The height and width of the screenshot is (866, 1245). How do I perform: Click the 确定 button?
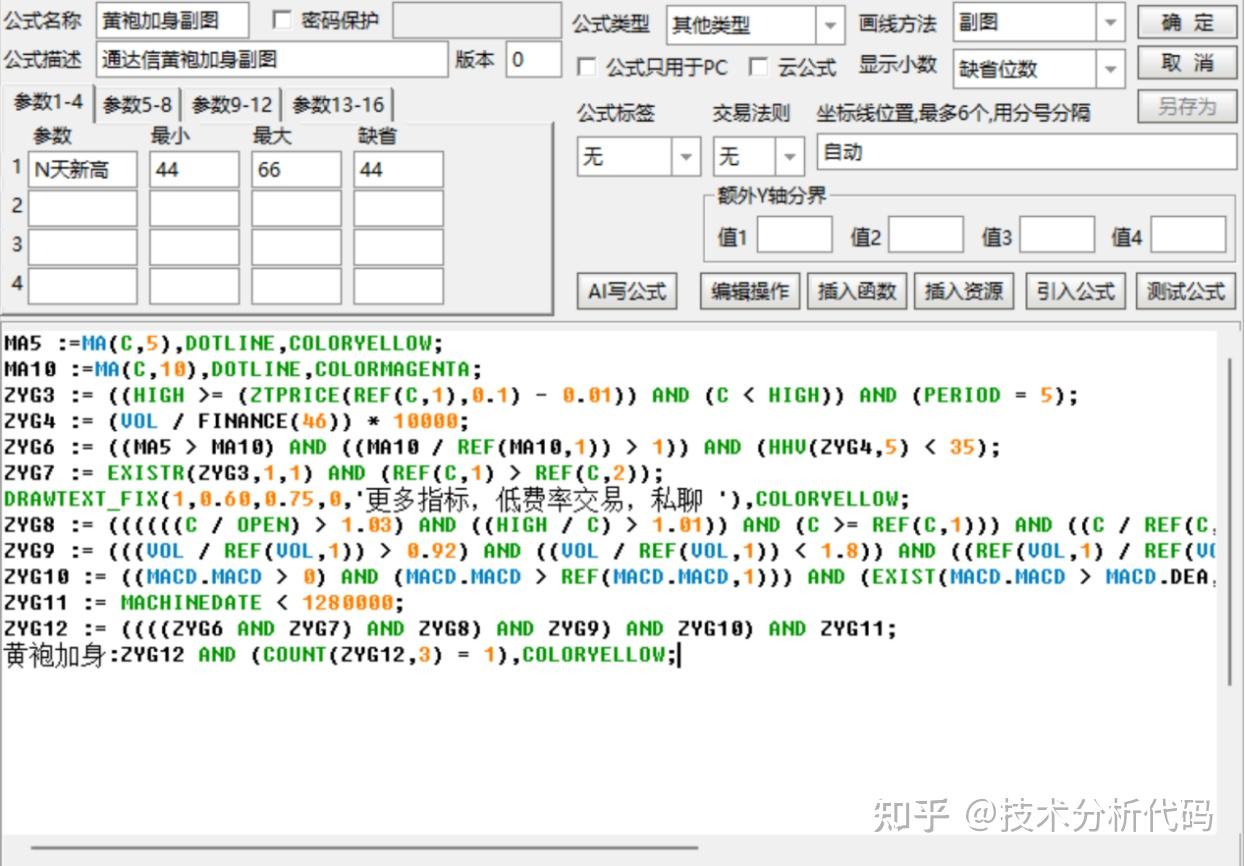[1187, 22]
